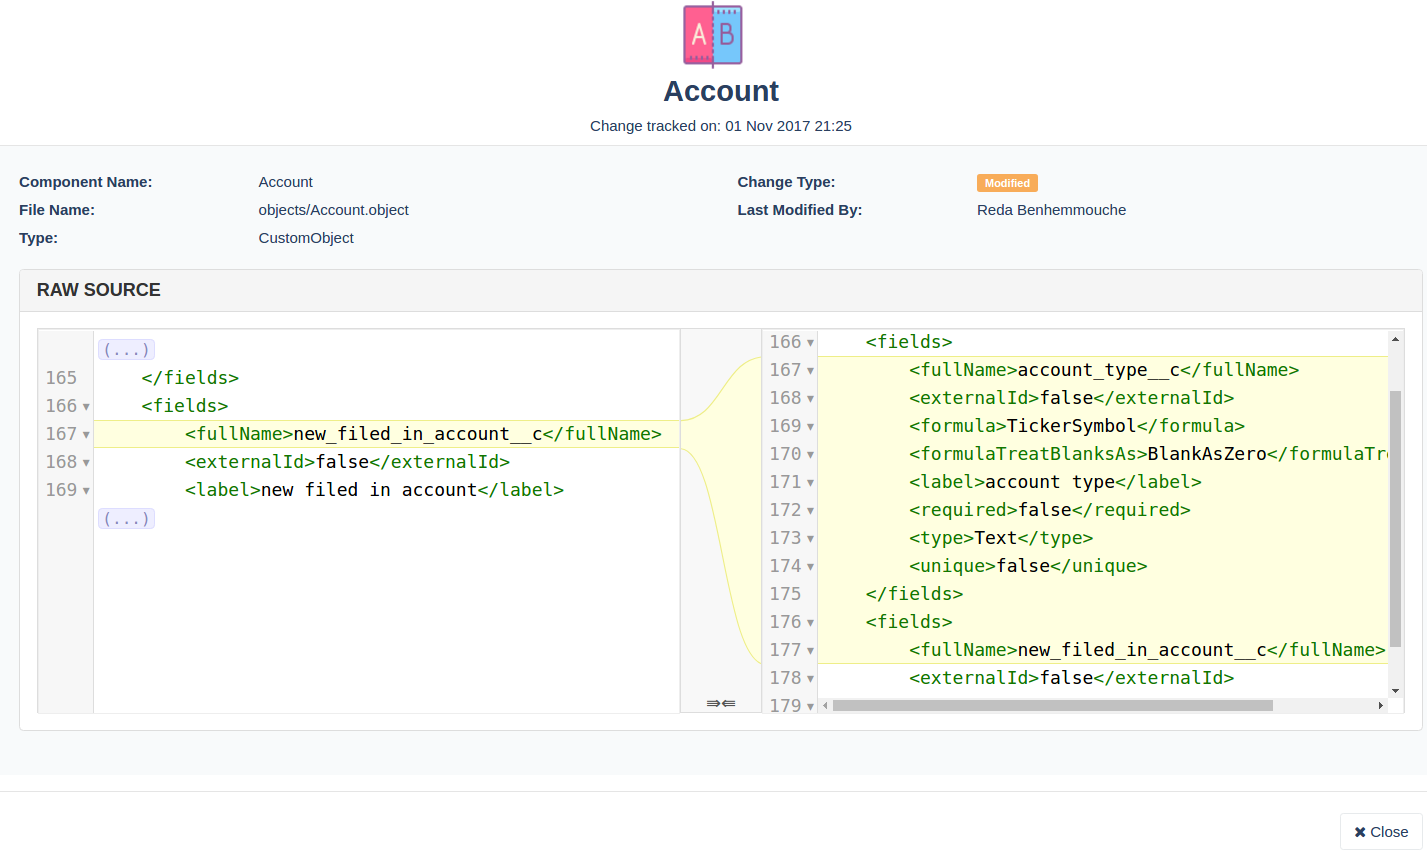Click left pane line new_filed_in_account__c fullName

(423, 434)
